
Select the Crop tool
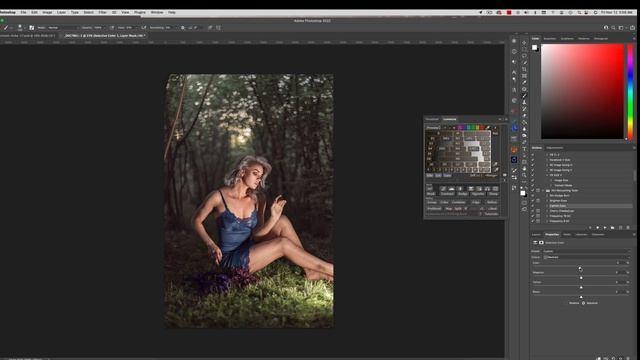(524, 69)
